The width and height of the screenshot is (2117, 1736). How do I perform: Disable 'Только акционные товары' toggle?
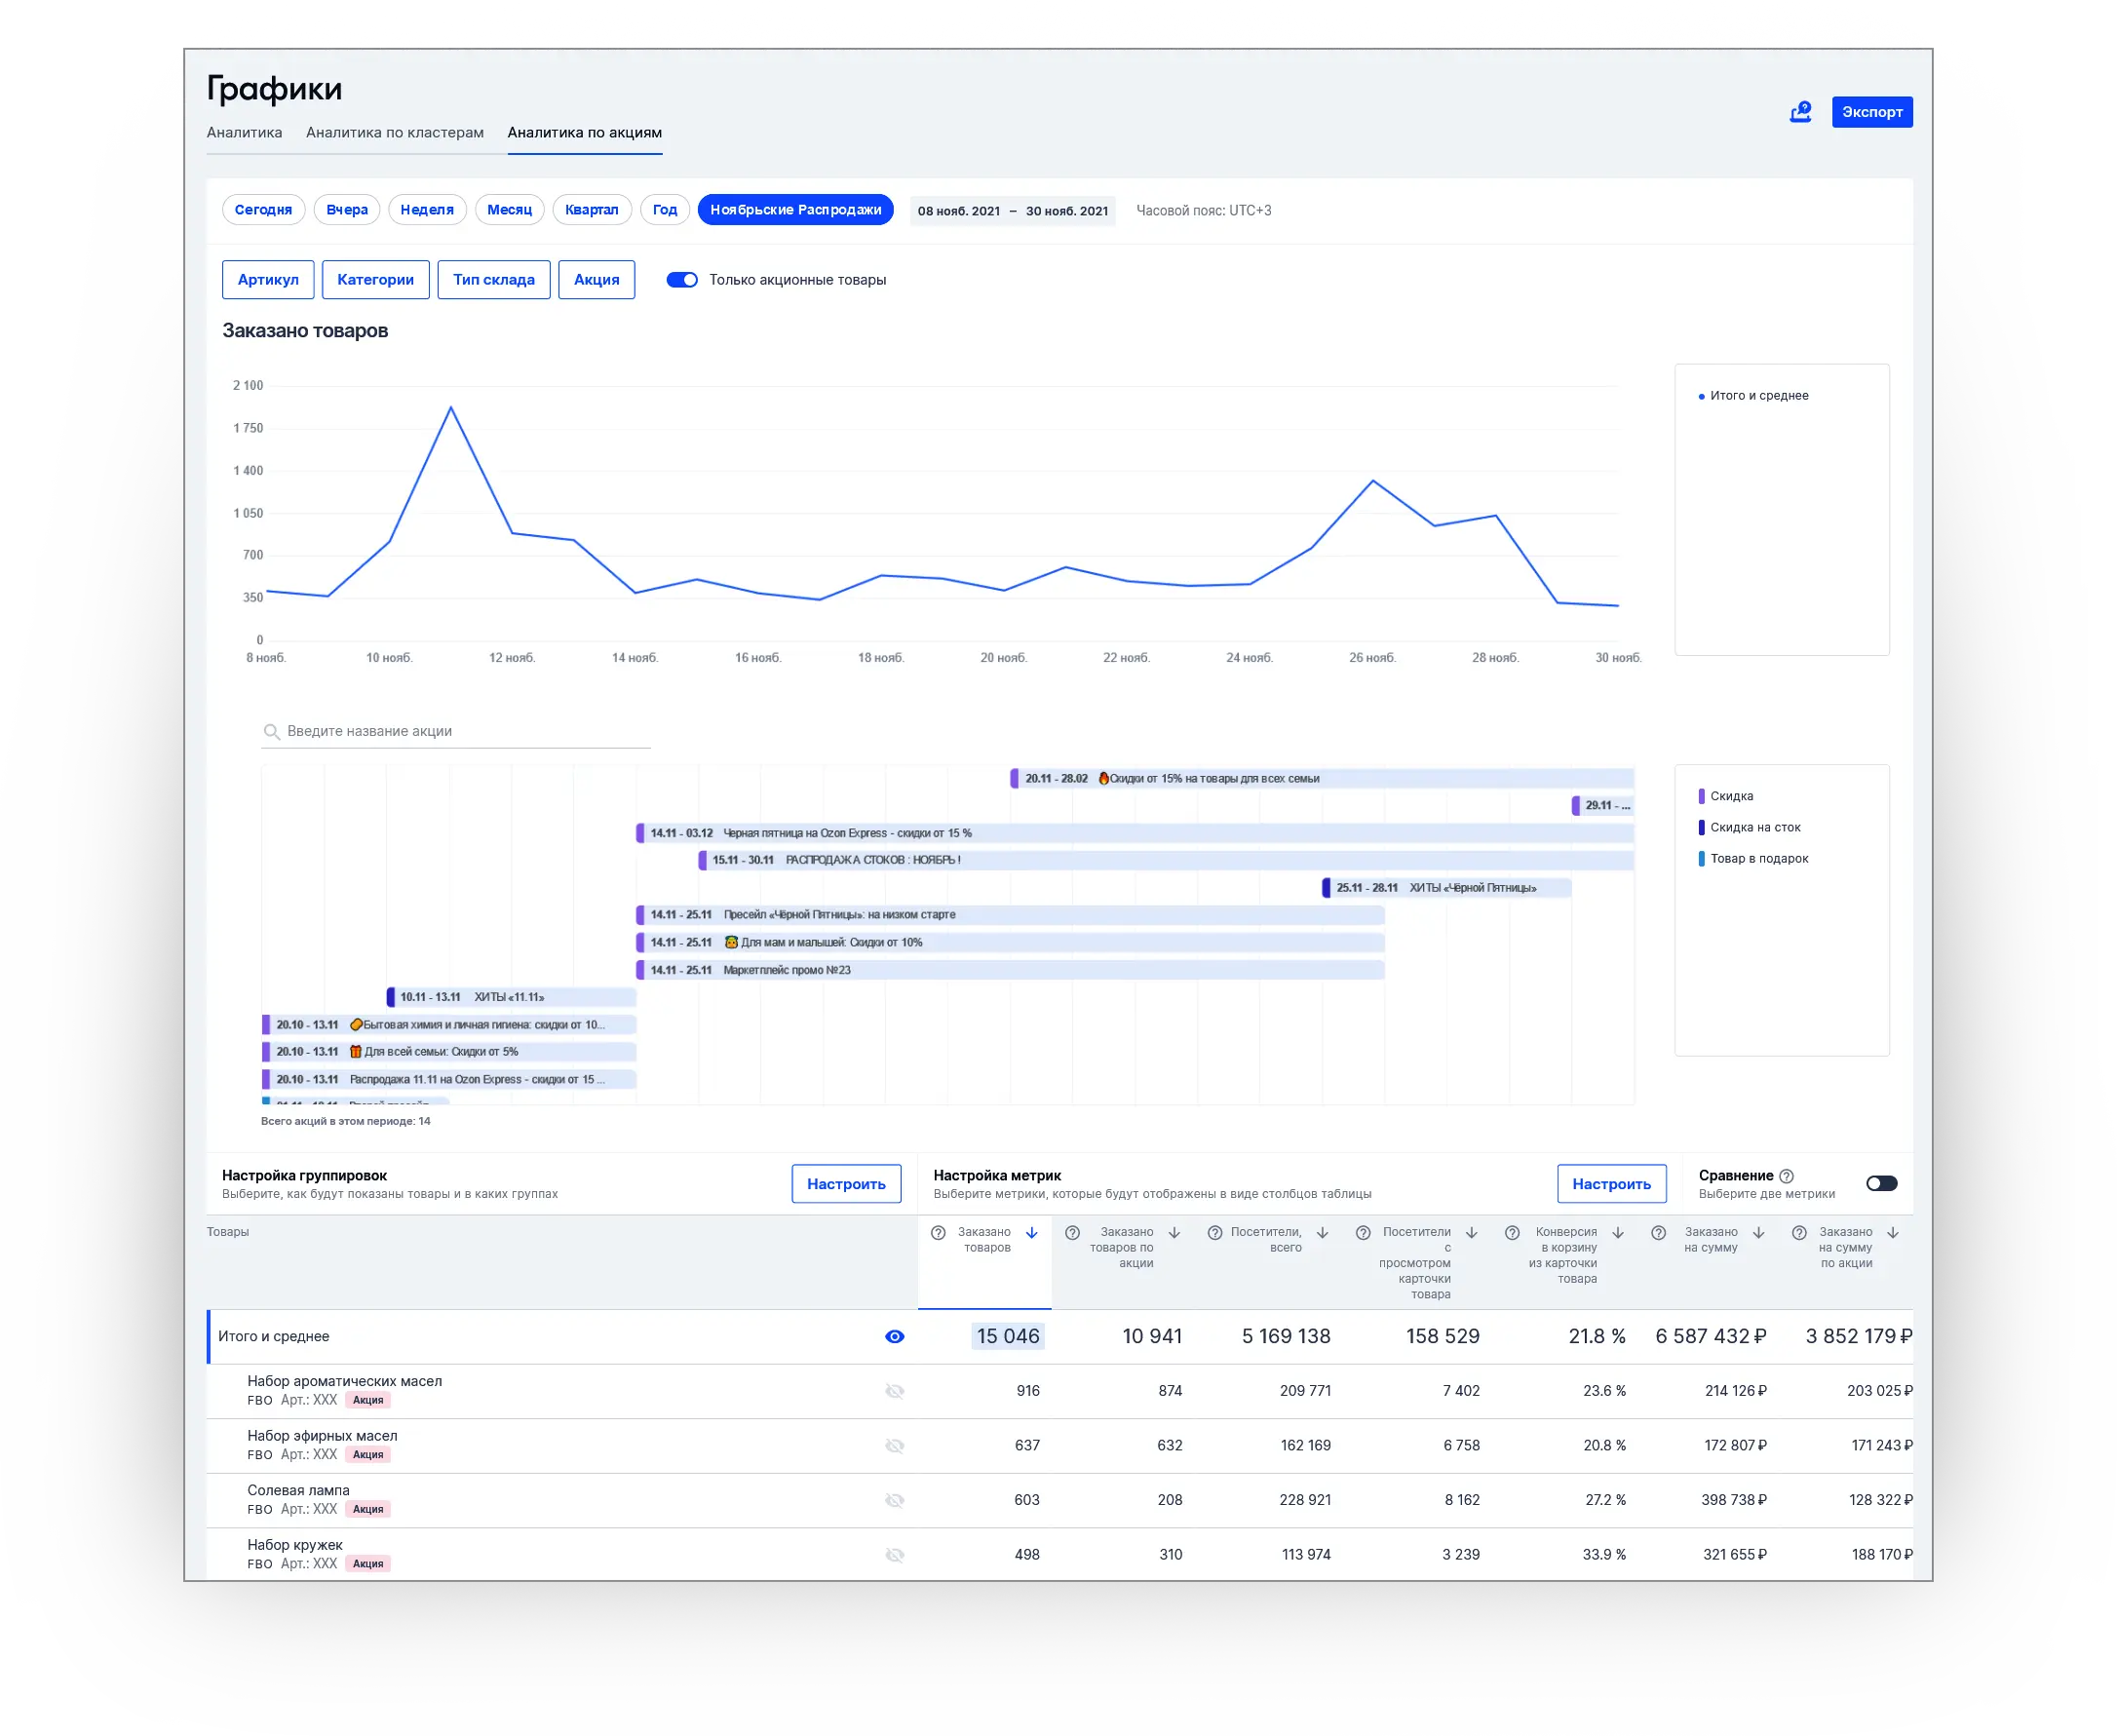click(682, 280)
